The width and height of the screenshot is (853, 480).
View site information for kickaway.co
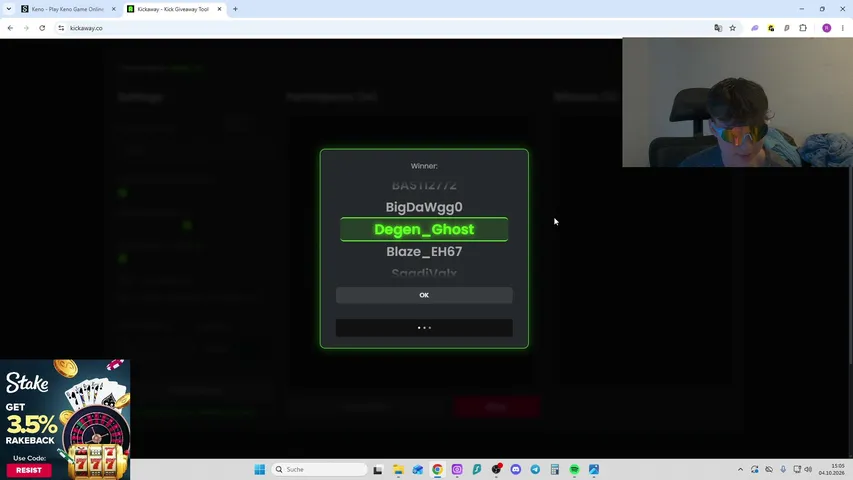coord(61,28)
